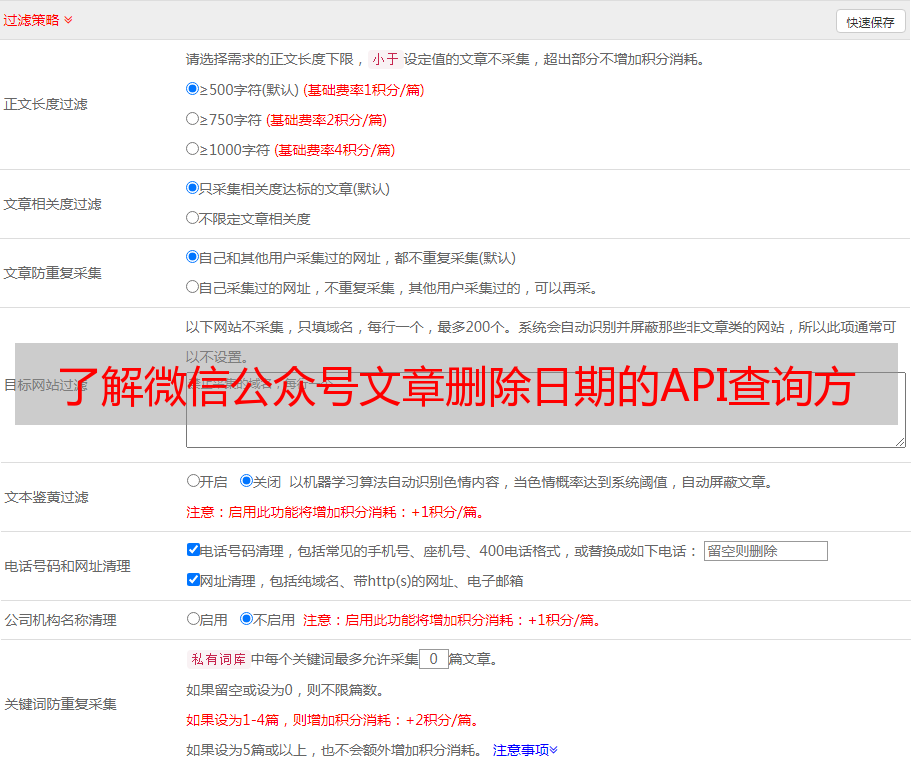Enable 公司机构名称清理 with 启用

pyautogui.click(x=193, y=619)
